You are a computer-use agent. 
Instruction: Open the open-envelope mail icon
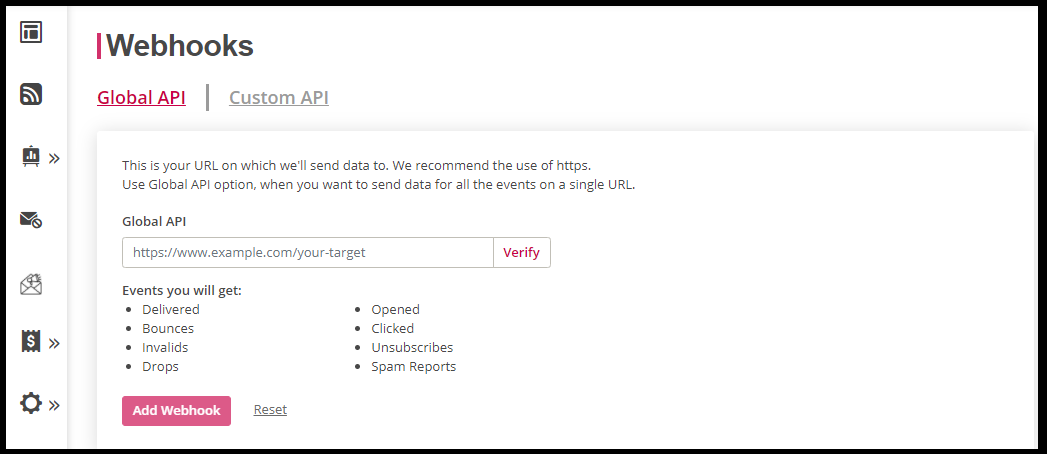pyautogui.click(x=31, y=284)
